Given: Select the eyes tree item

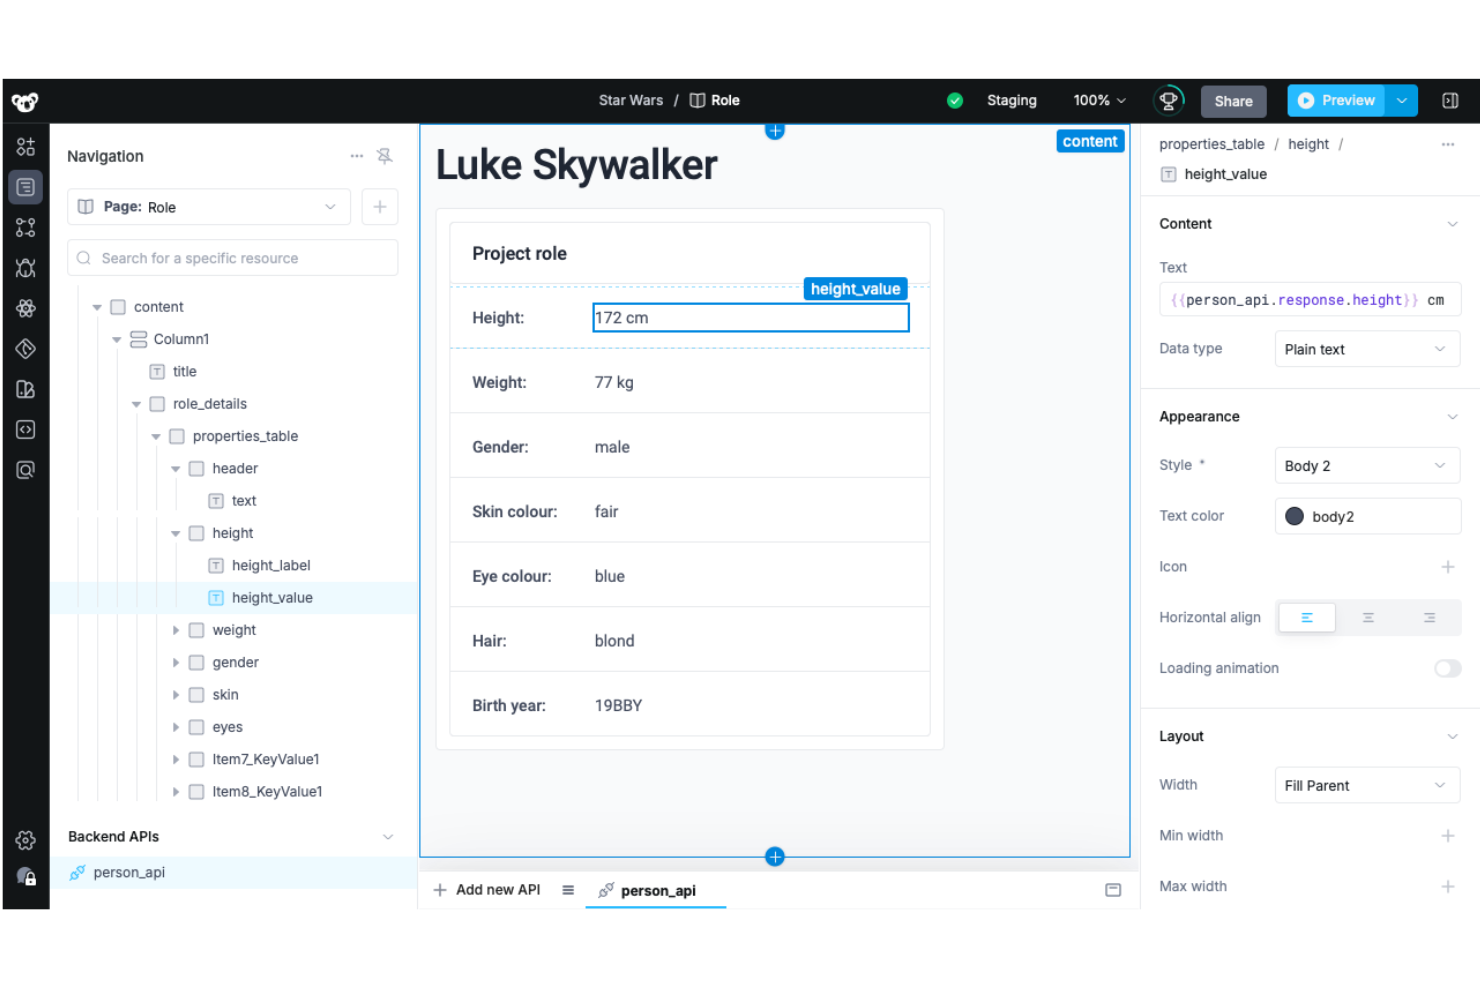Looking at the screenshot, I should click(x=227, y=727).
